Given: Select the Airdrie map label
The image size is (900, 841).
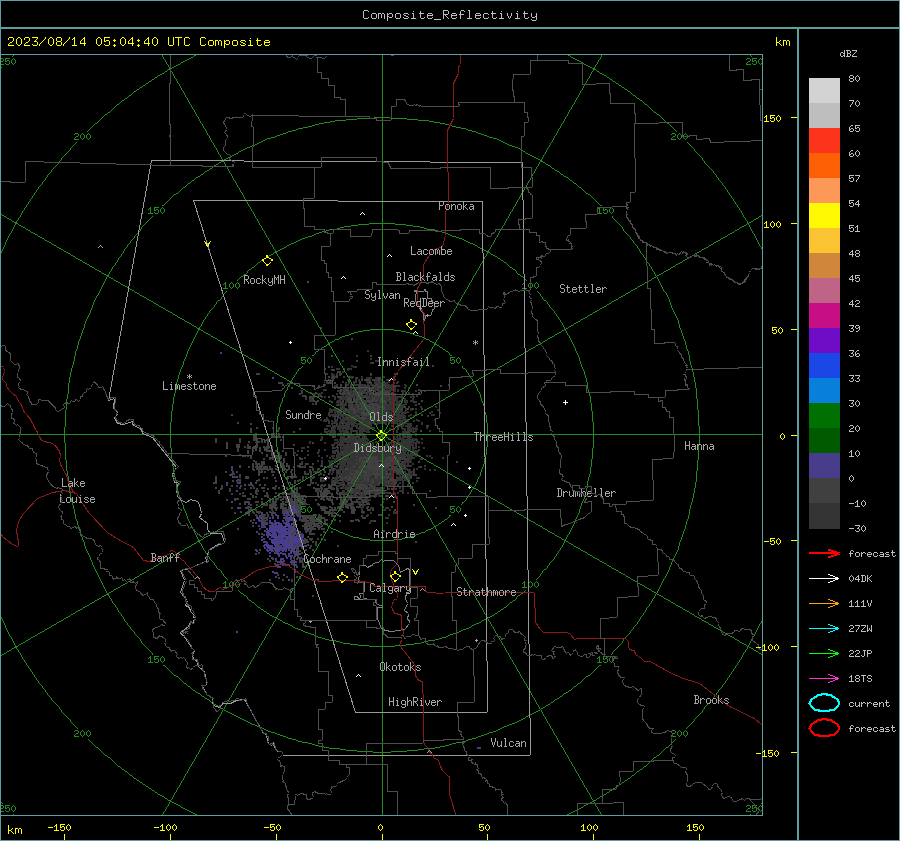Looking at the screenshot, I should 394,534.
